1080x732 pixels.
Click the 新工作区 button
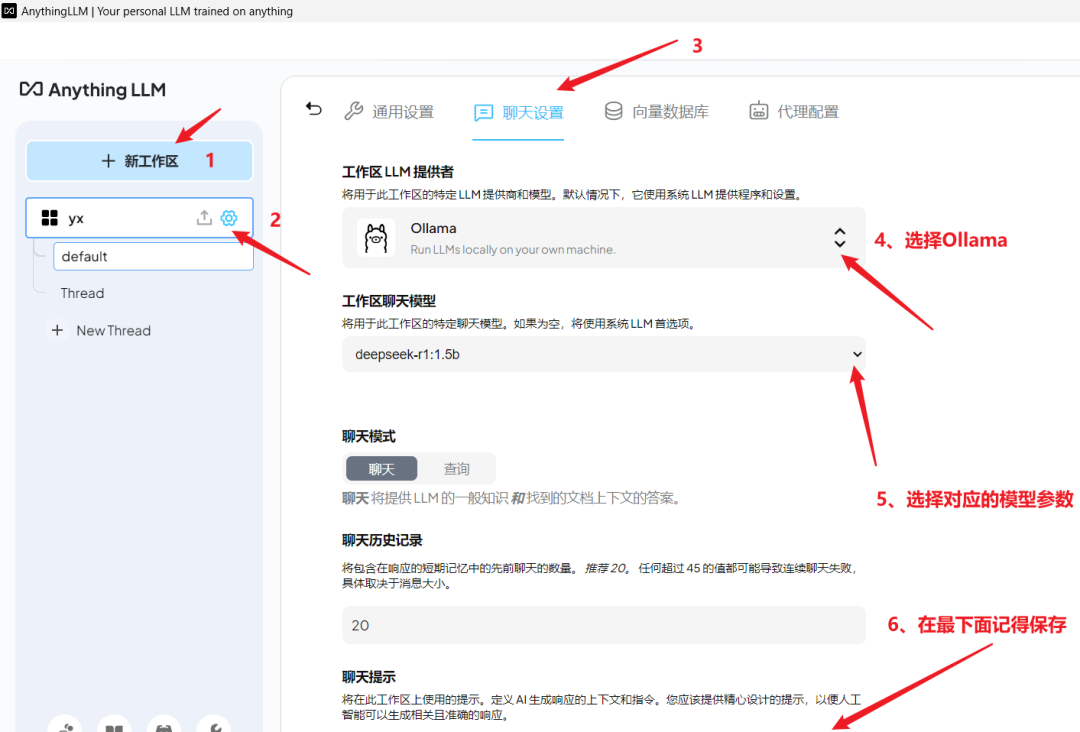click(138, 160)
